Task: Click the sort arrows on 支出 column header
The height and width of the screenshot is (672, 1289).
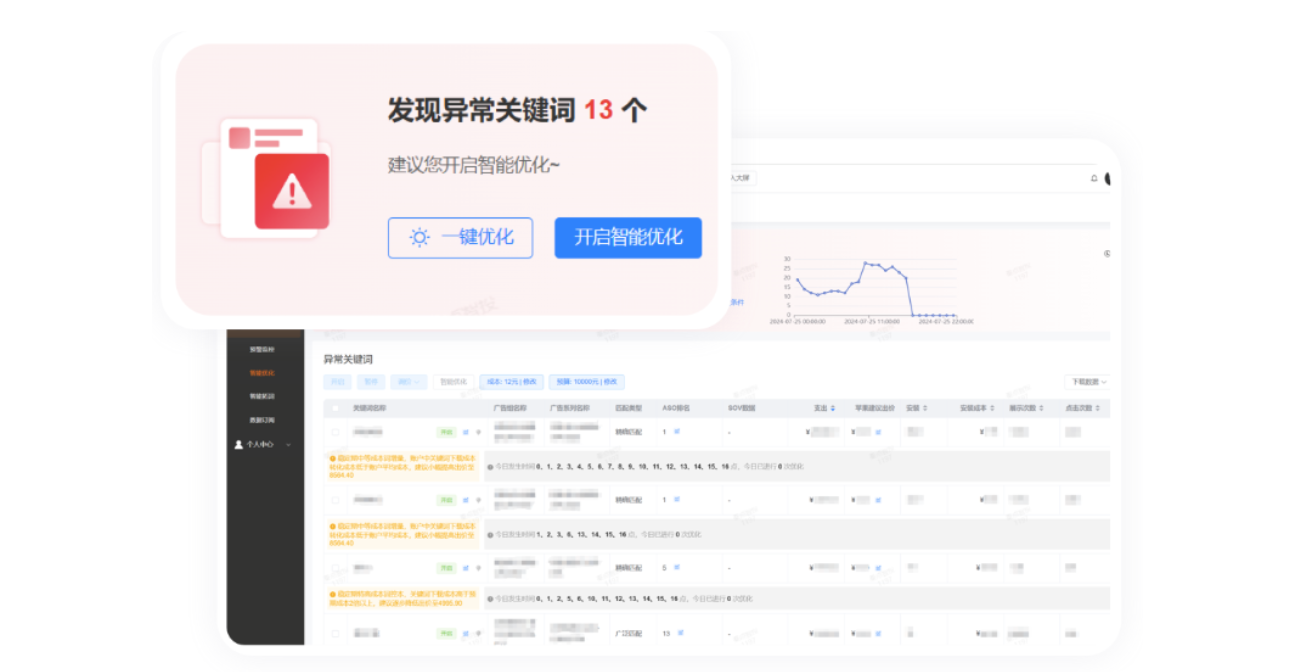Action: coord(833,407)
